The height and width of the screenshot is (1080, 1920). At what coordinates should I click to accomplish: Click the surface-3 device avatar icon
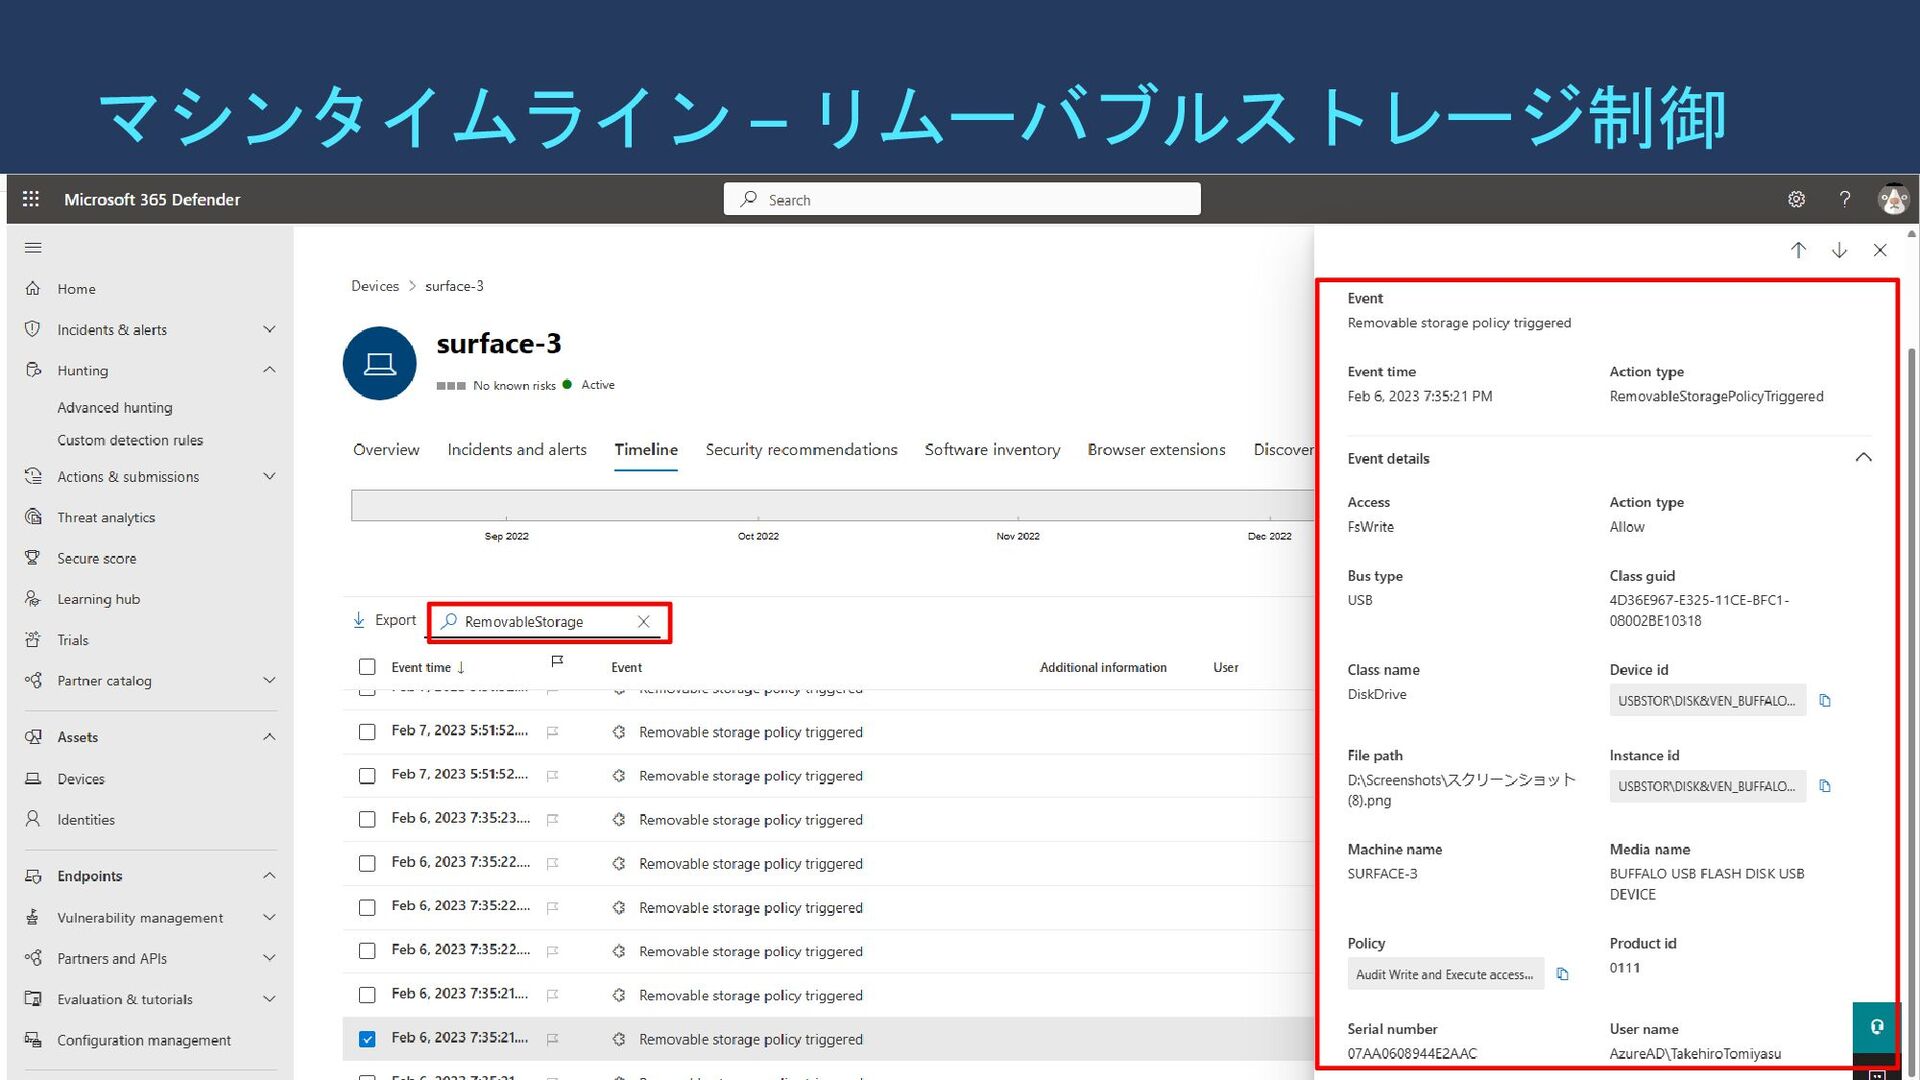(380, 363)
